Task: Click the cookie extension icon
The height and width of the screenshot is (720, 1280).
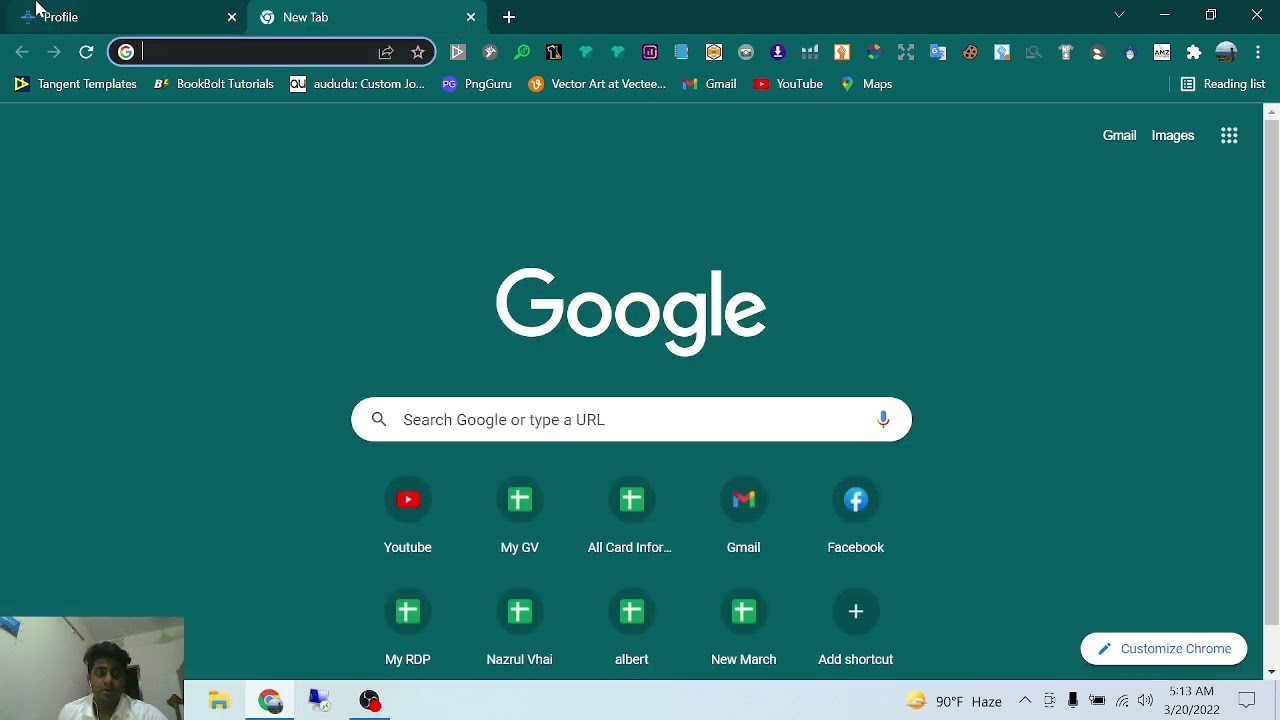Action: [970, 52]
